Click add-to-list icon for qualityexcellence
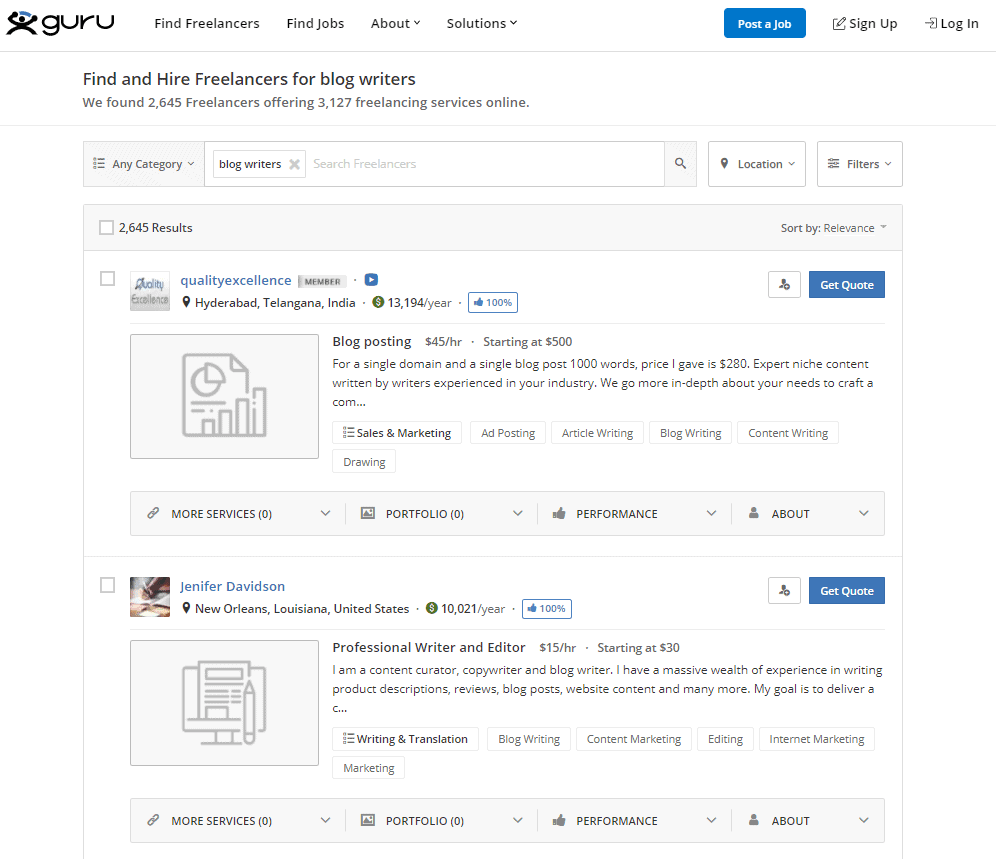The image size is (996, 859). [784, 285]
